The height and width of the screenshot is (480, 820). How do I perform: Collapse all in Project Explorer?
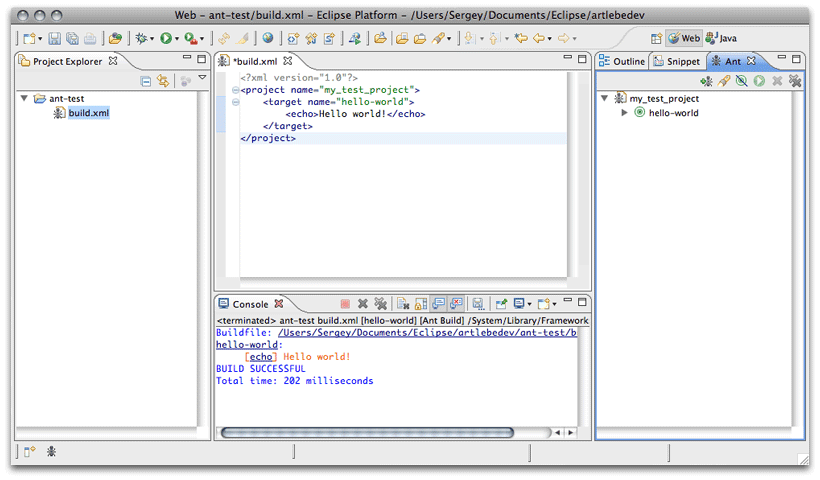click(x=146, y=81)
